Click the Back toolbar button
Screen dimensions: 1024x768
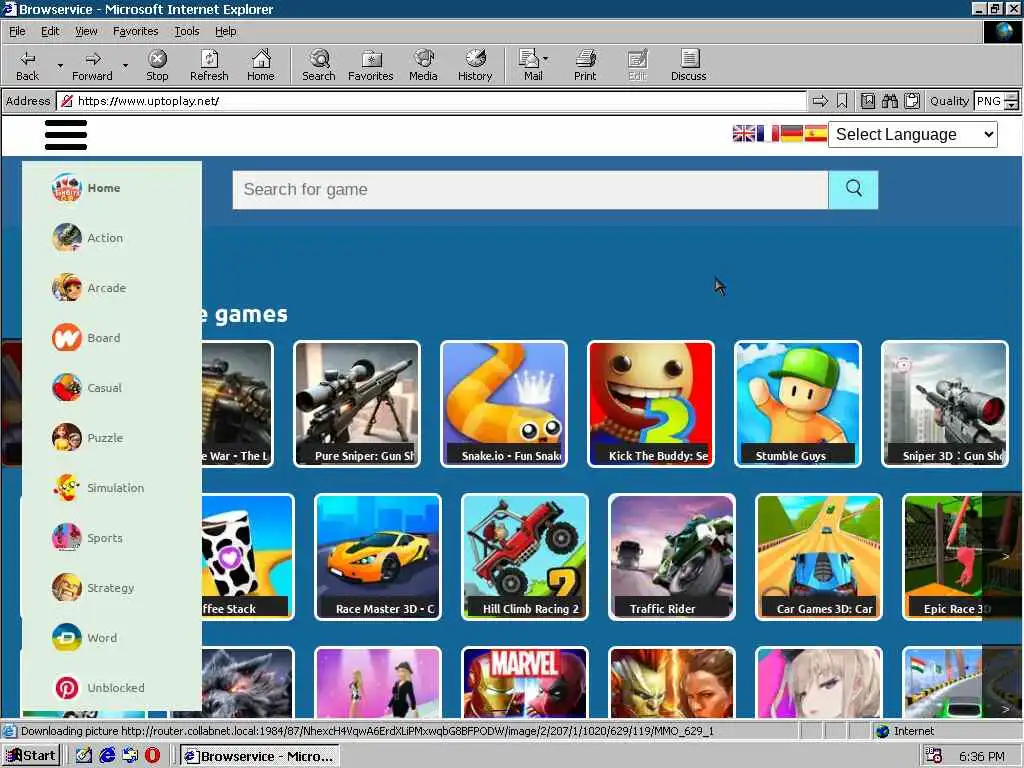(27, 65)
